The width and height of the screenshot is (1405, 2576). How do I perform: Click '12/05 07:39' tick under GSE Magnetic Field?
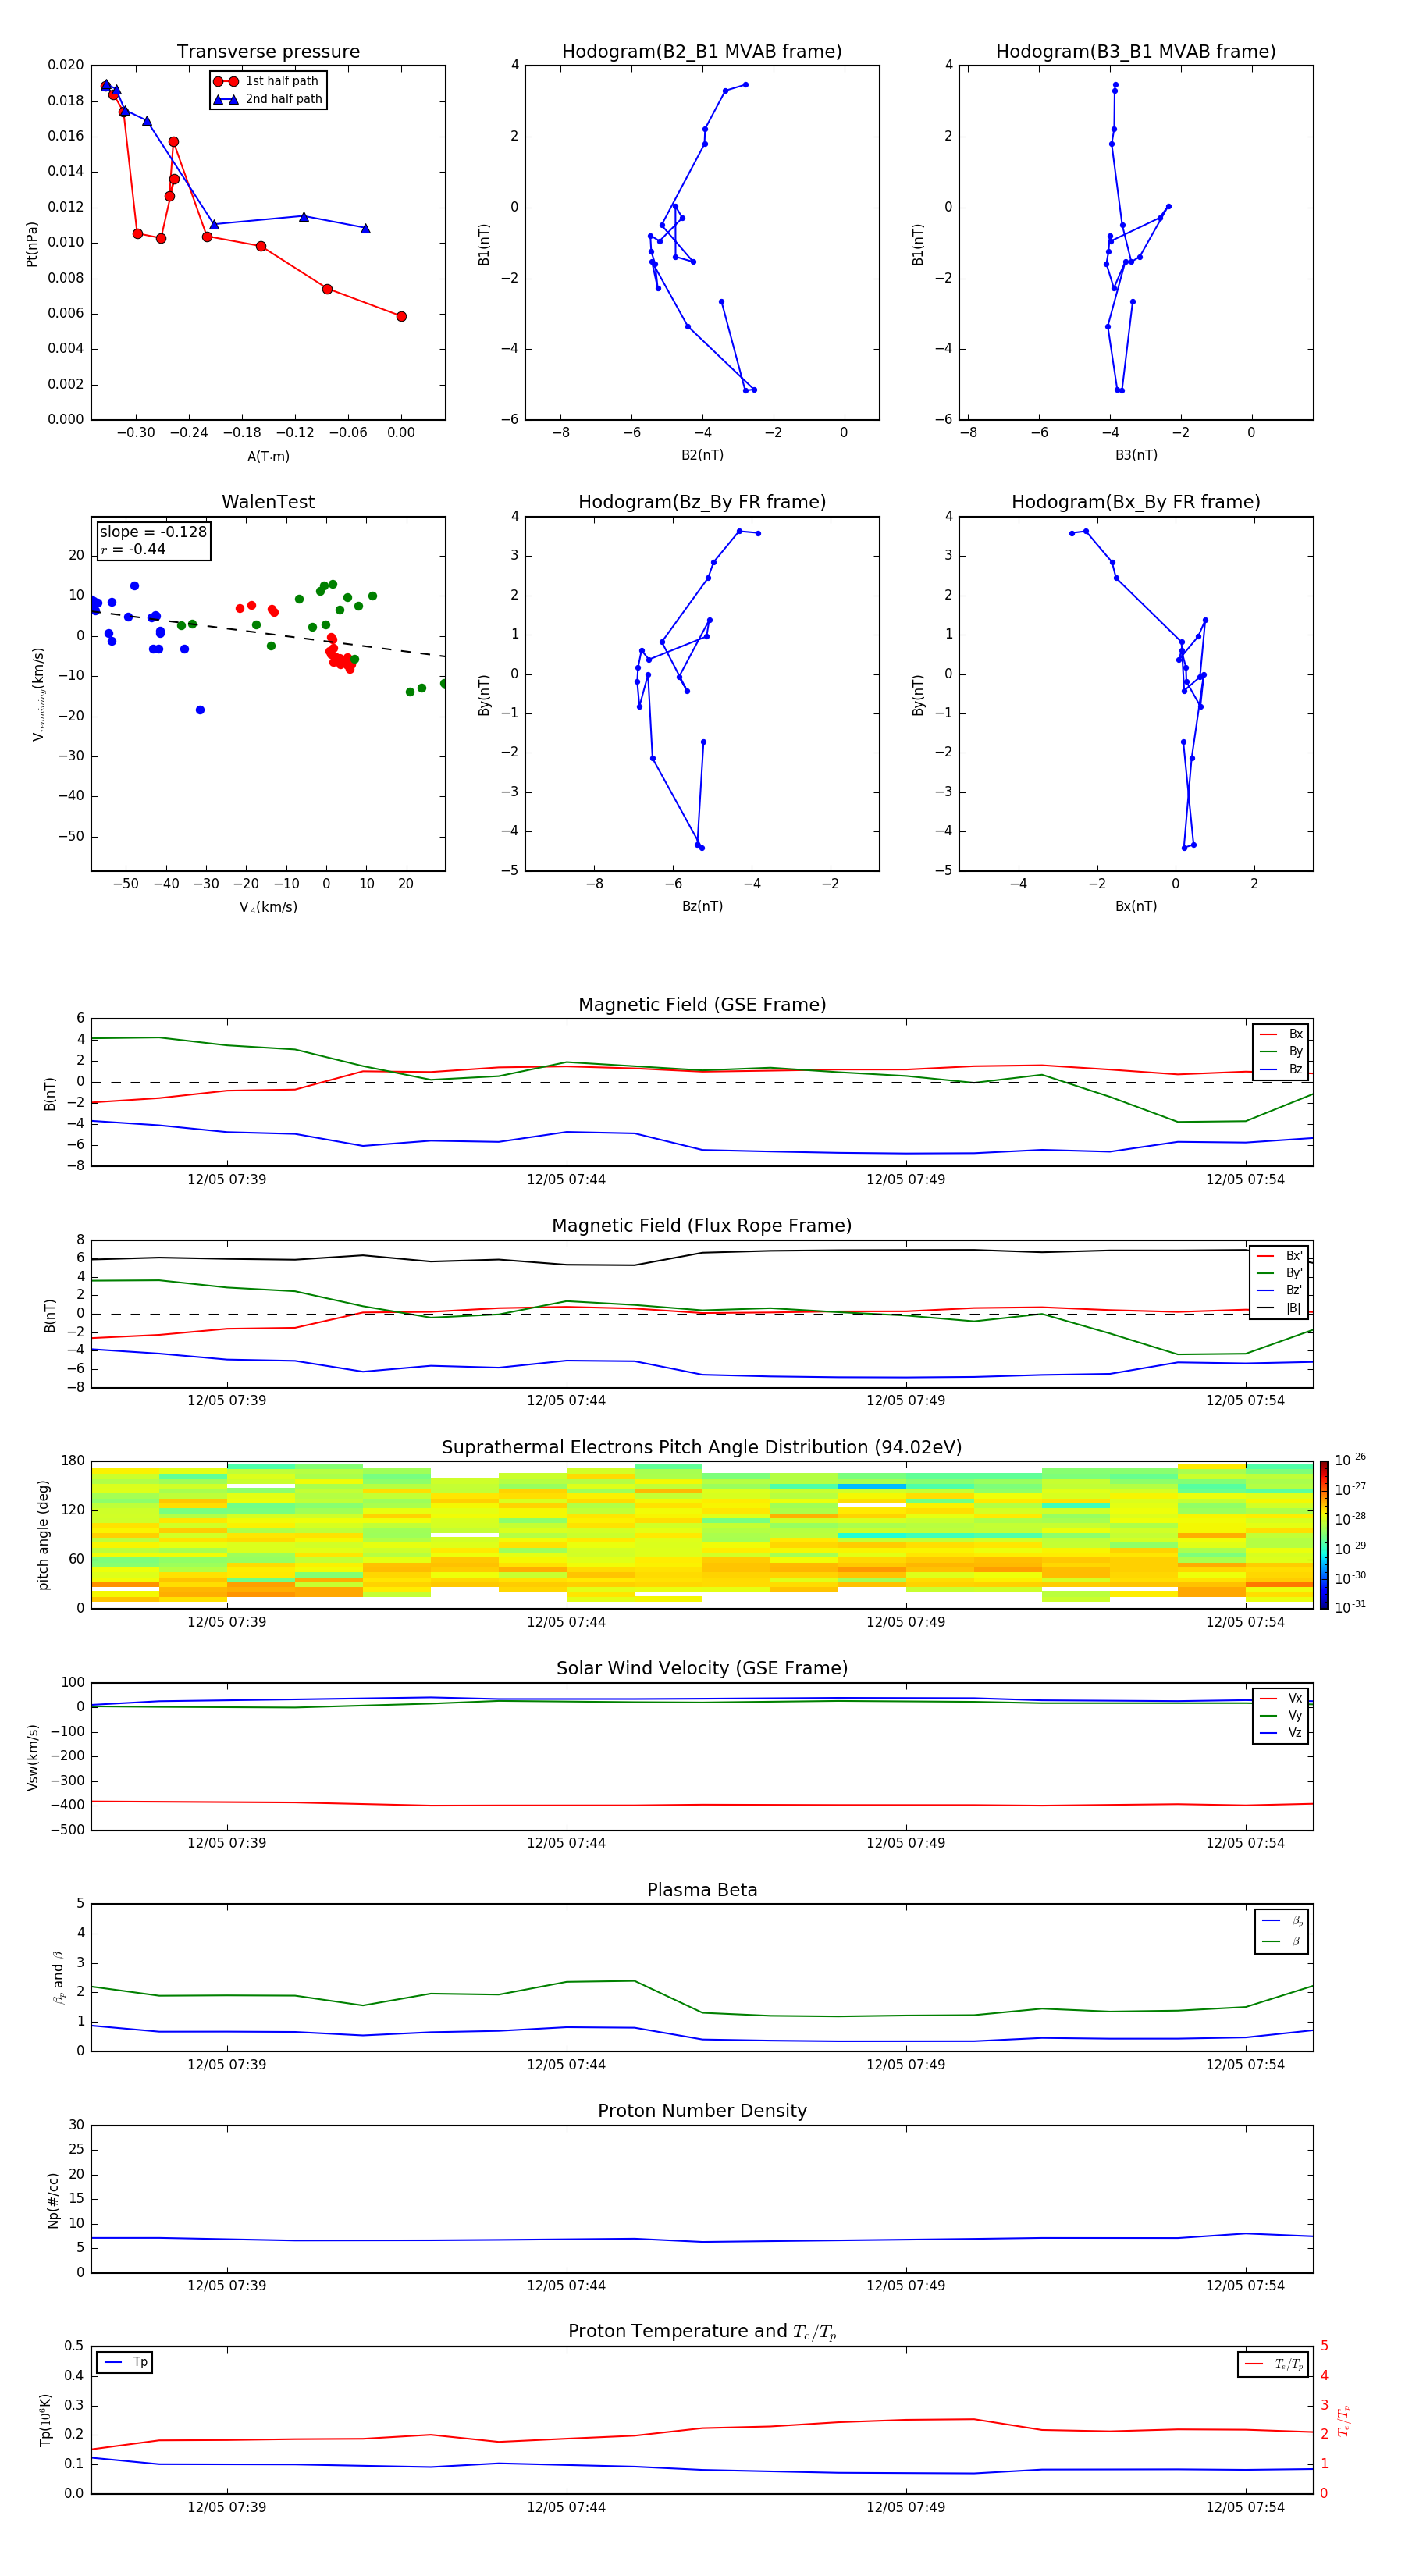tap(227, 1179)
